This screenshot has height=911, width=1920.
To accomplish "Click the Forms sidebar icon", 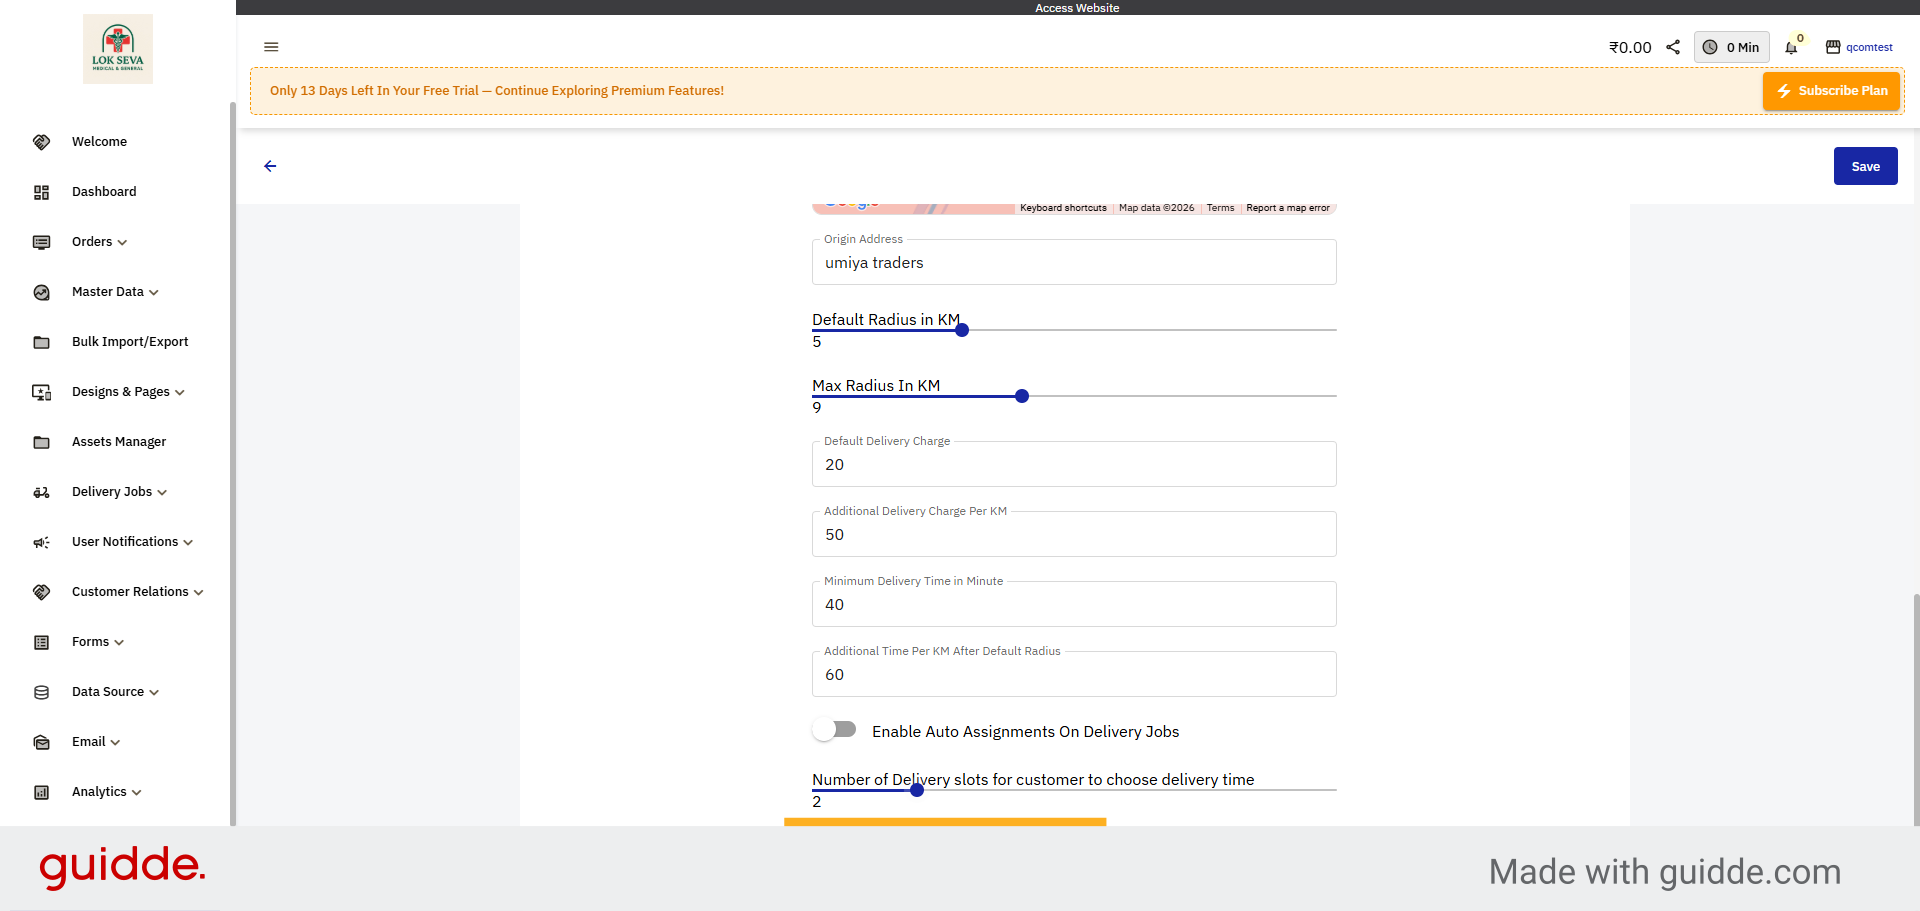I will 41,642.
